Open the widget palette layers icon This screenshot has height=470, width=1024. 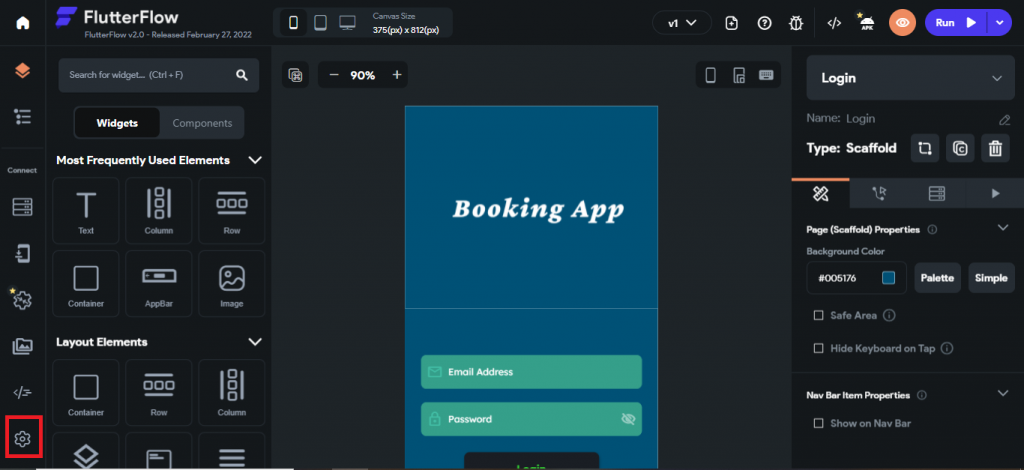(23, 71)
